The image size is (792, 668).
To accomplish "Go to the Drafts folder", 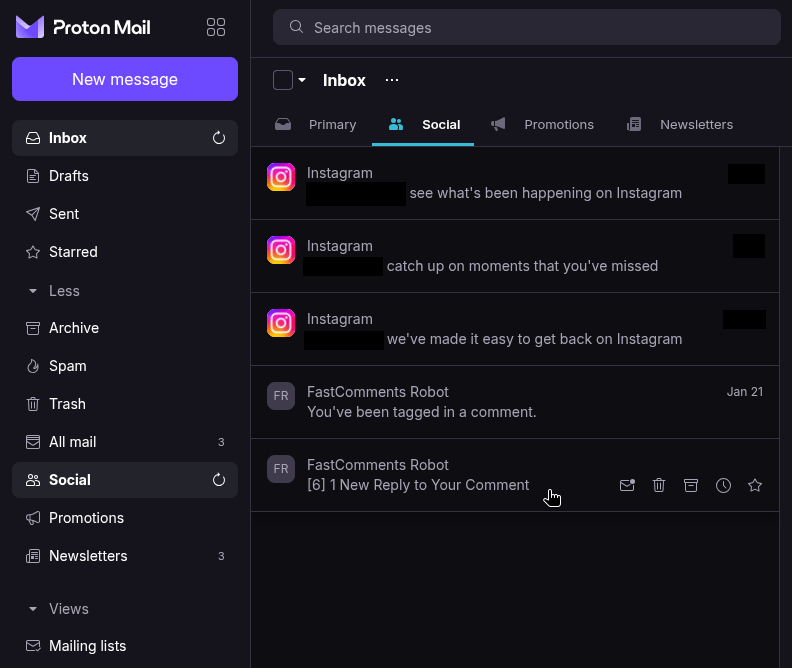I will click(125, 176).
